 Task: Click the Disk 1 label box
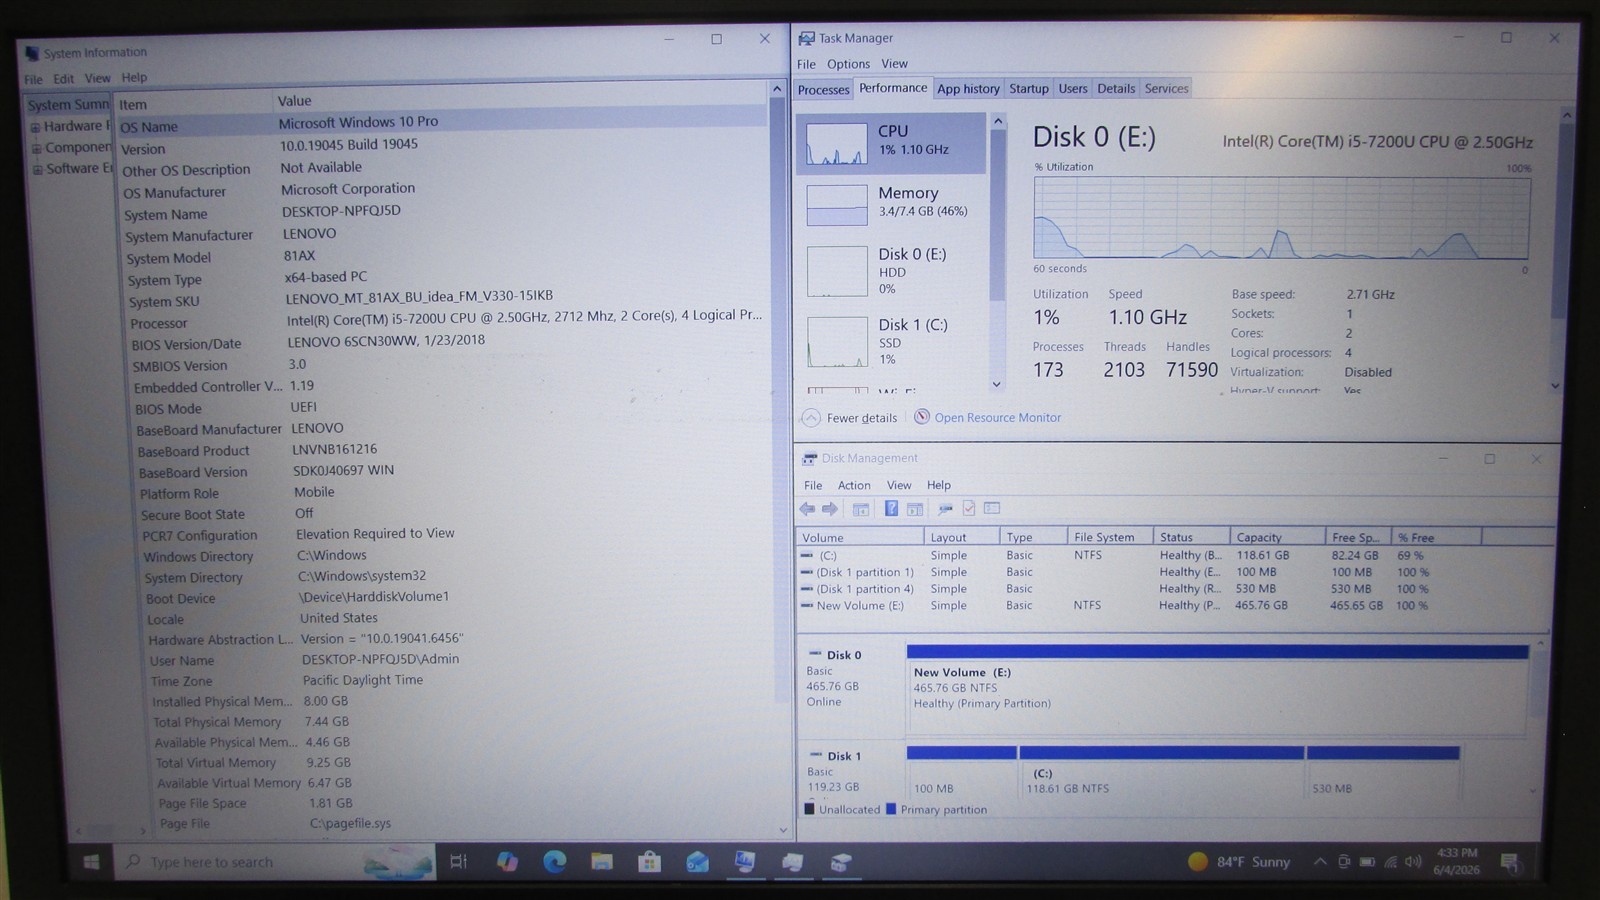(x=850, y=770)
